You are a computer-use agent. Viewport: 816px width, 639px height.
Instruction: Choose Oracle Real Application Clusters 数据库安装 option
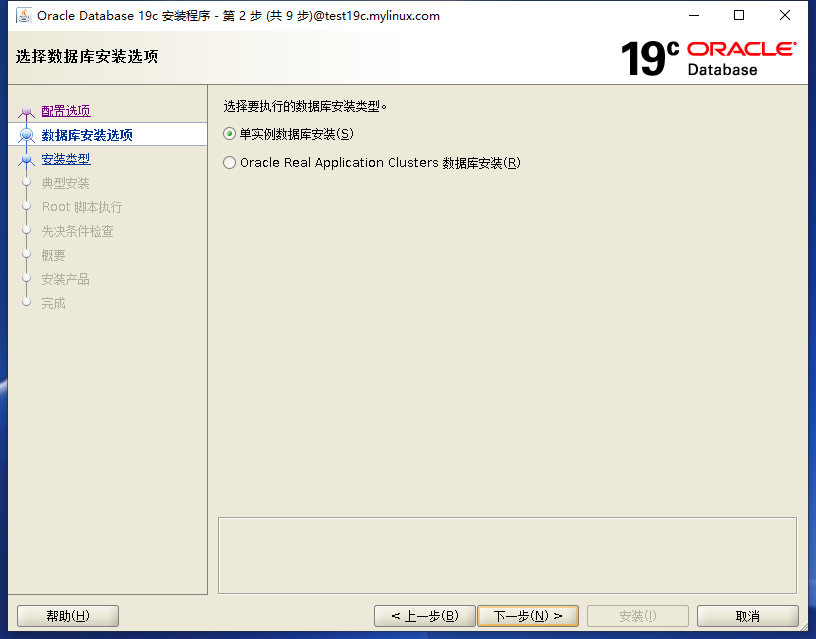tap(230, 163)
